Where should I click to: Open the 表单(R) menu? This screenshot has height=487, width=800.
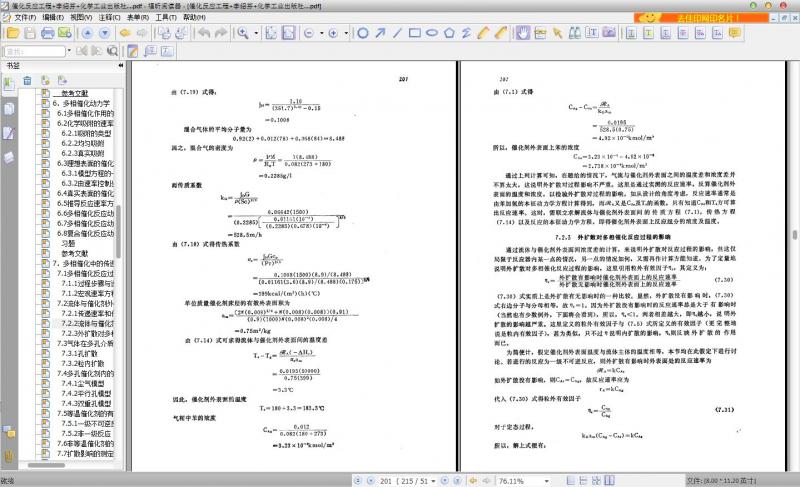[138, 17]
